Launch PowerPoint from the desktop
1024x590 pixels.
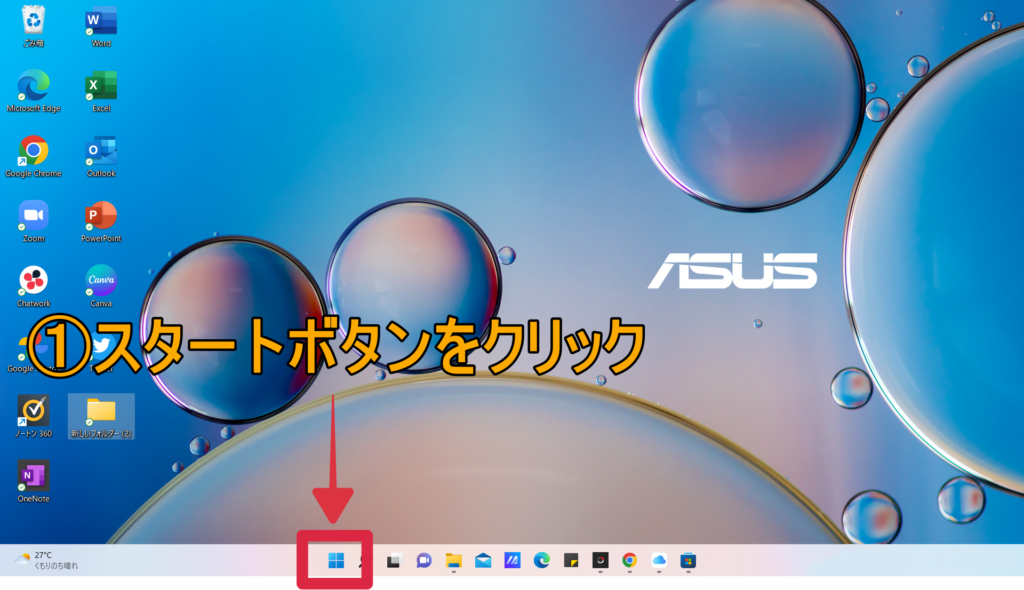101,221
